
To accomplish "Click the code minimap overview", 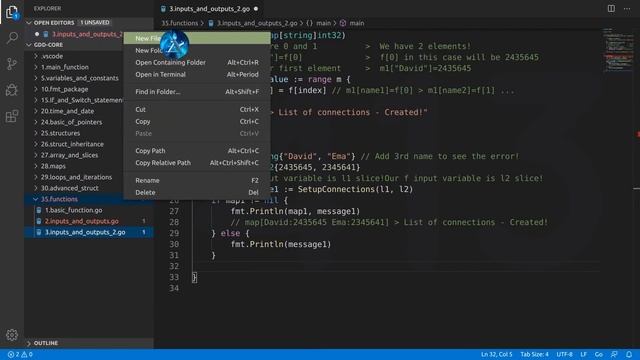I will 618,50.
